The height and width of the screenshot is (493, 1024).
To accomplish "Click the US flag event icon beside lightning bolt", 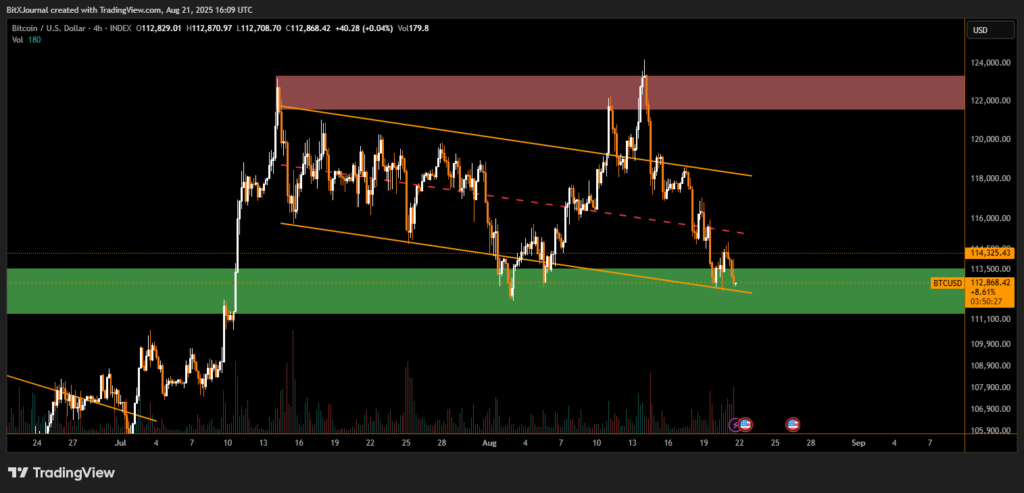I will click(x=746, y=424).
